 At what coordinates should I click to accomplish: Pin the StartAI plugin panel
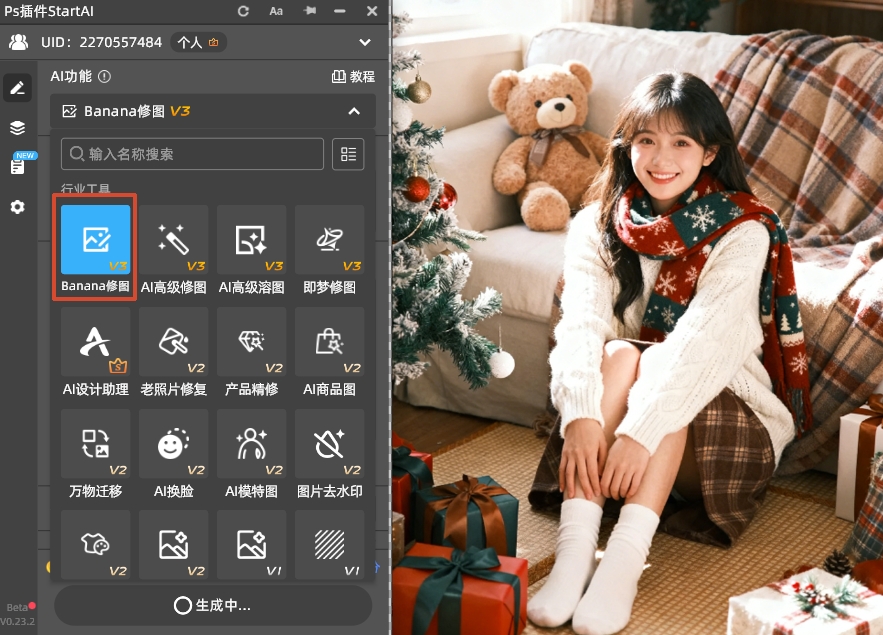(309, 11)
